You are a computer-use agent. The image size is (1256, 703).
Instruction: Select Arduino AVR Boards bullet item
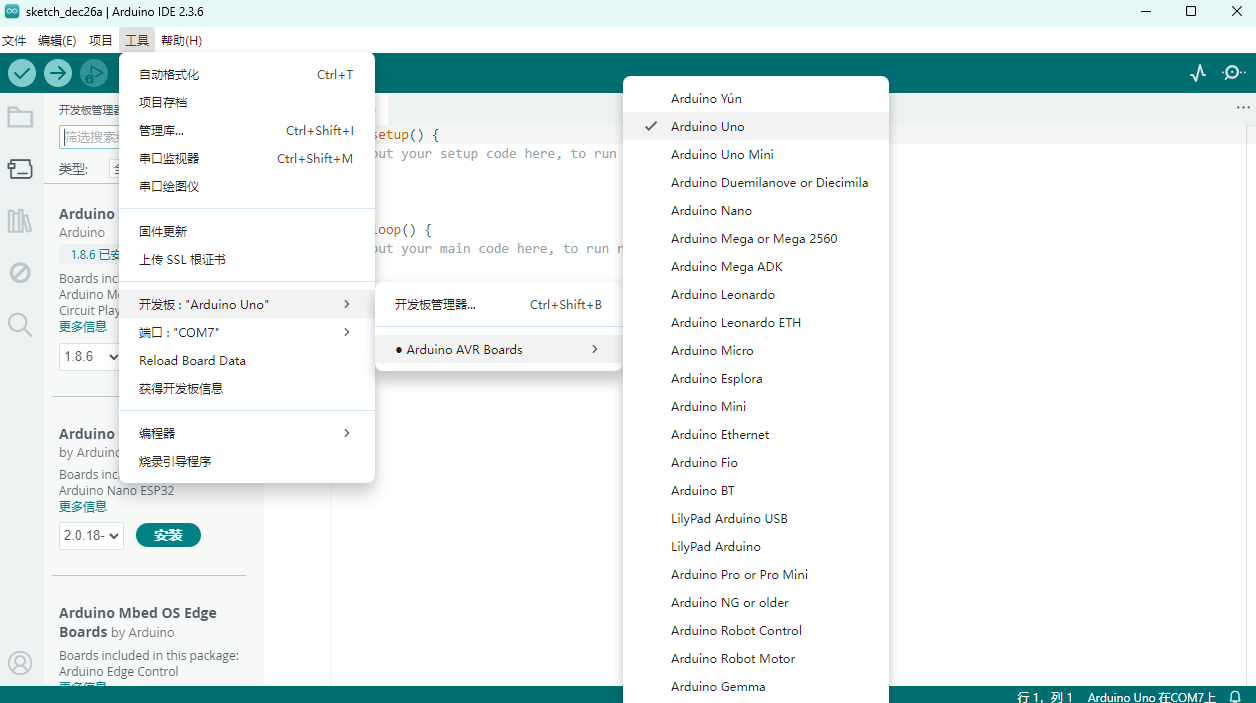pos(498,349)
